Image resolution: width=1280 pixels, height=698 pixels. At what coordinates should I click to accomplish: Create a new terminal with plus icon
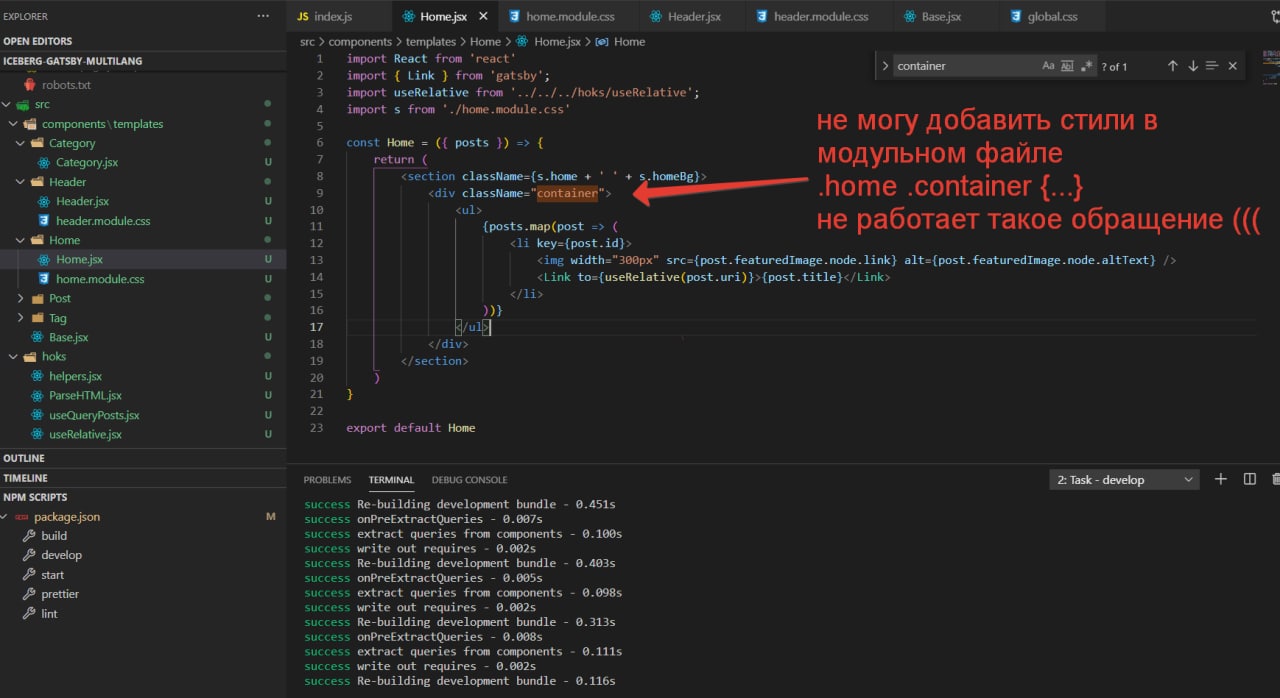tap(1220, 480)
